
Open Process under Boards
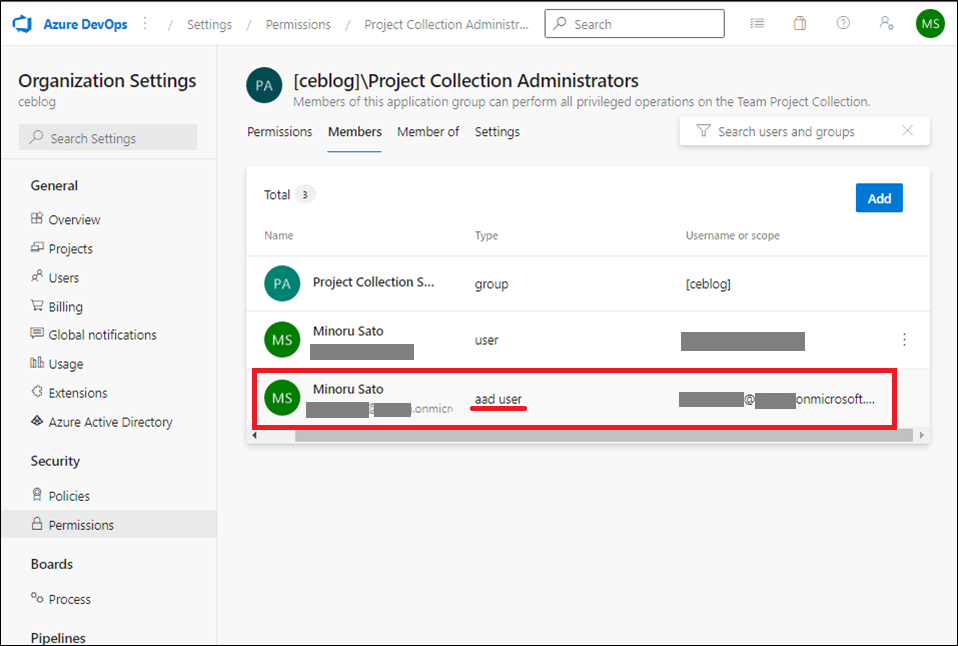[x=70, y=600]
